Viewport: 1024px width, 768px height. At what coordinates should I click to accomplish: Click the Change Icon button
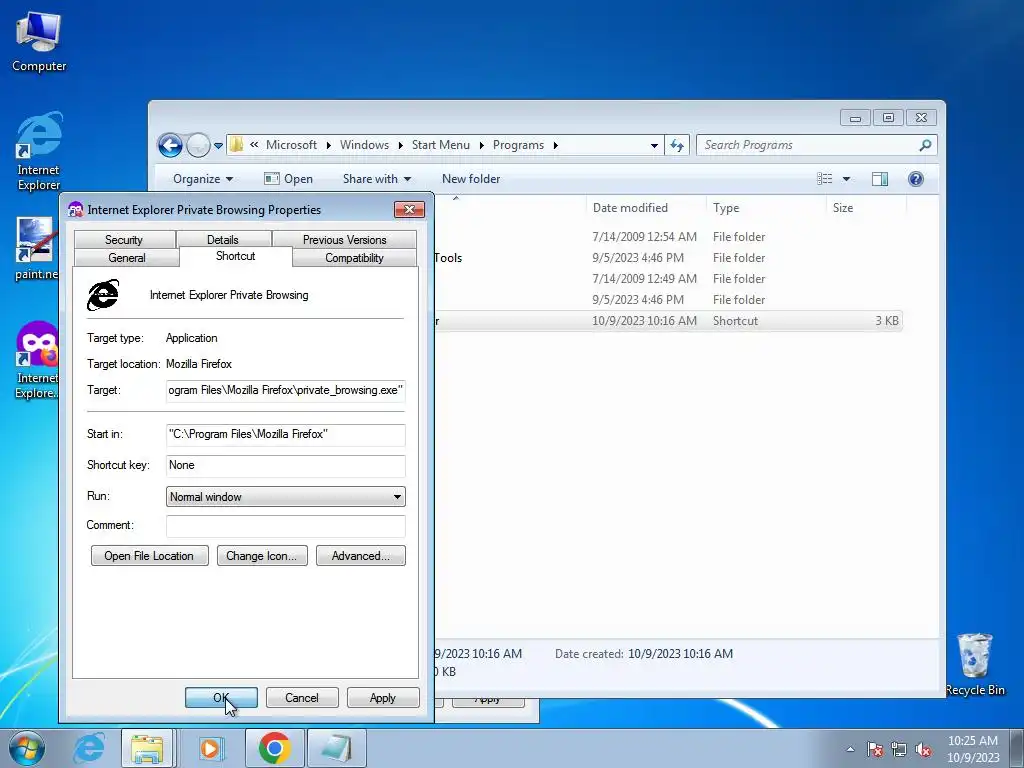click(262, 556)
